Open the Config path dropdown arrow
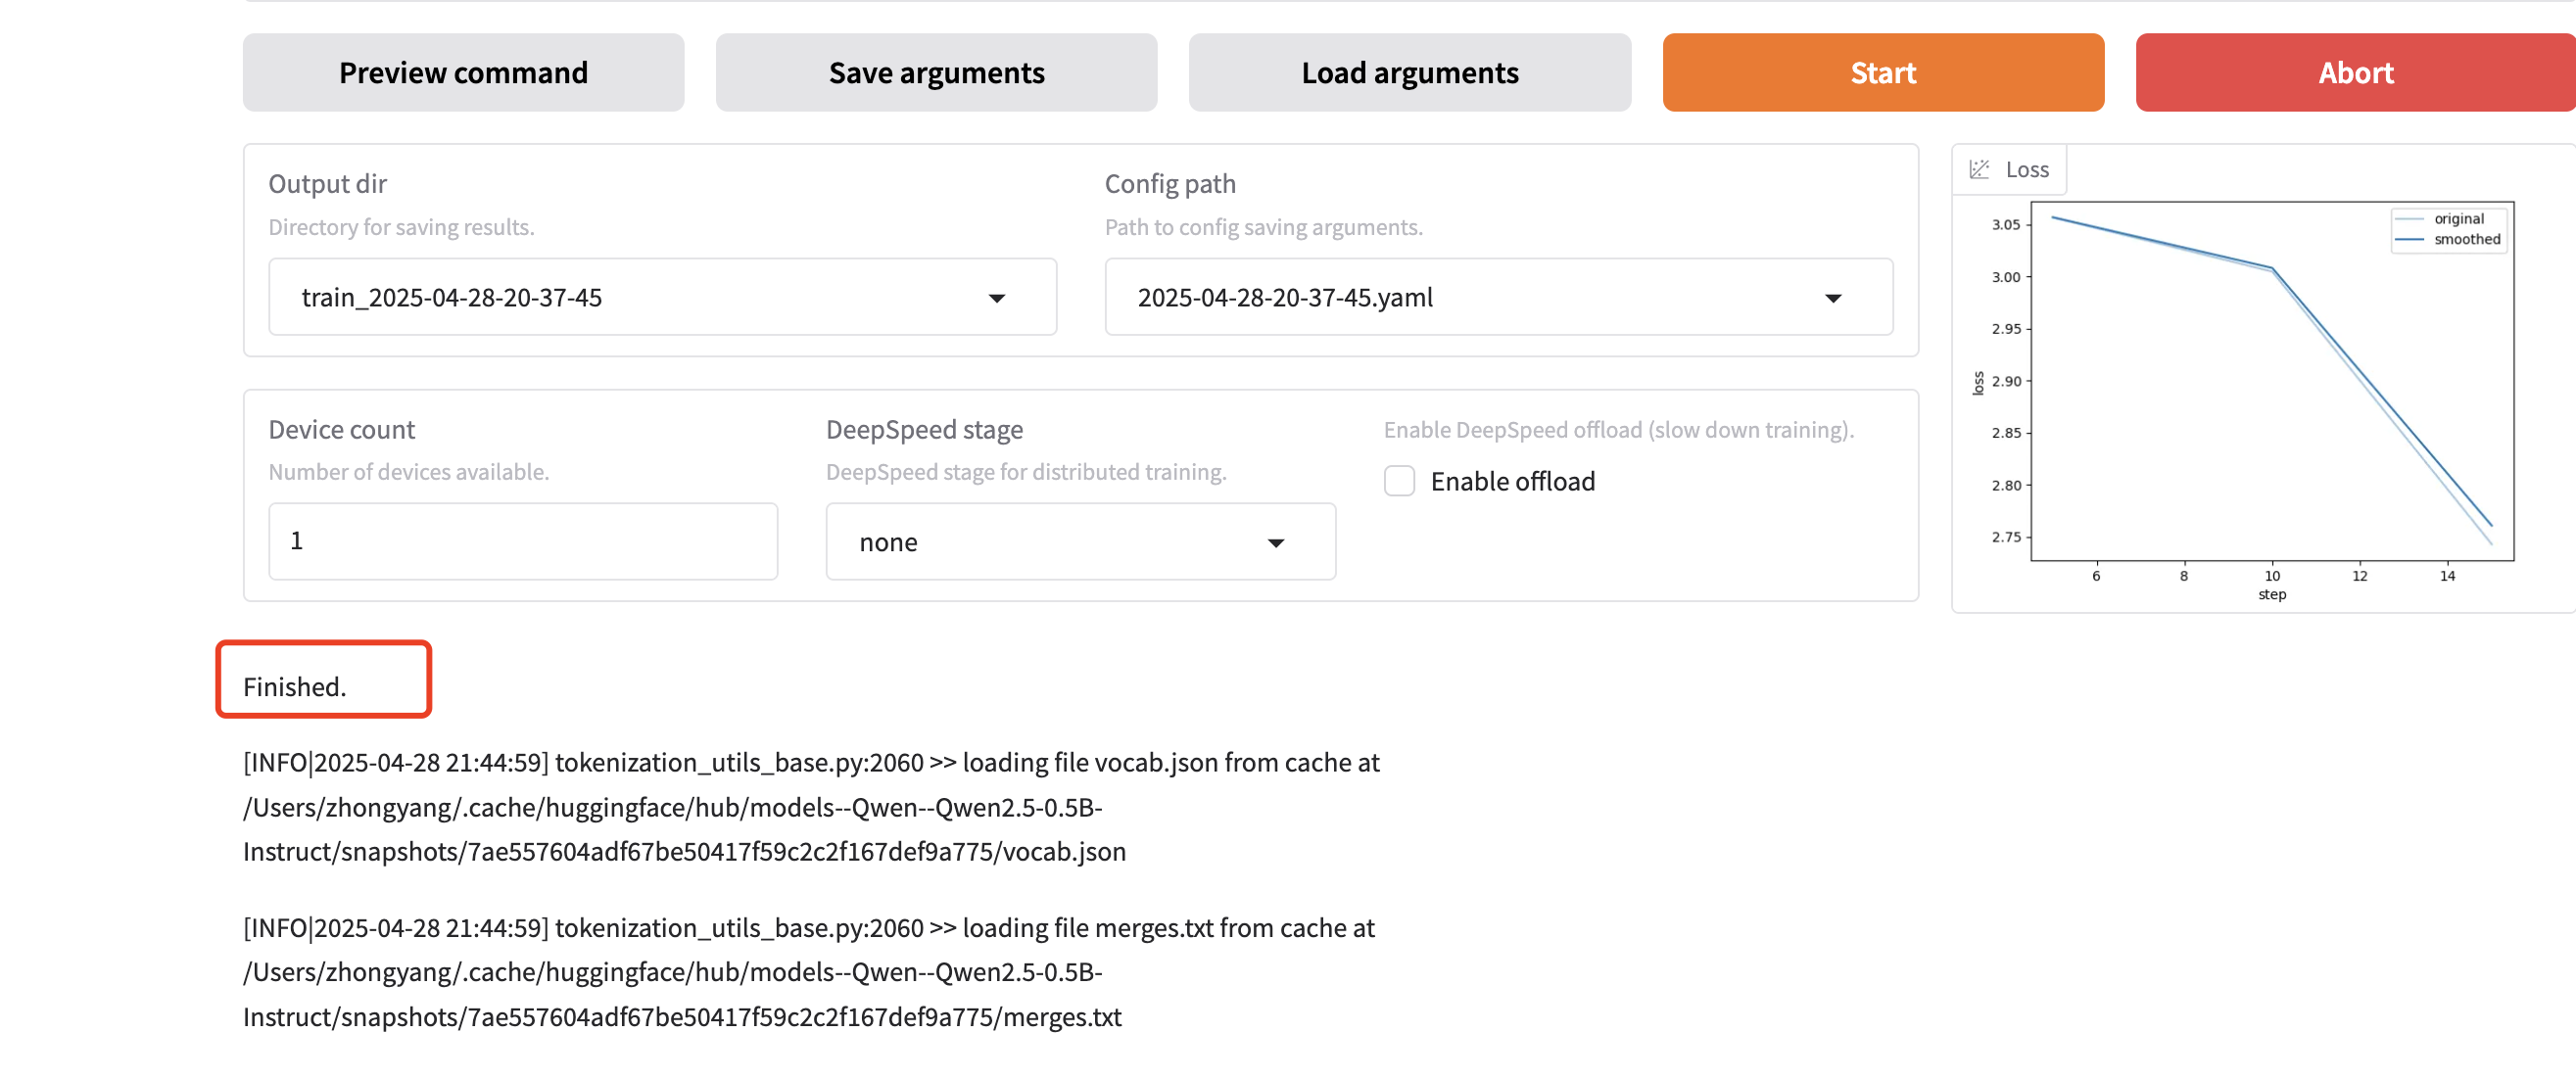 click(1832, 298)
